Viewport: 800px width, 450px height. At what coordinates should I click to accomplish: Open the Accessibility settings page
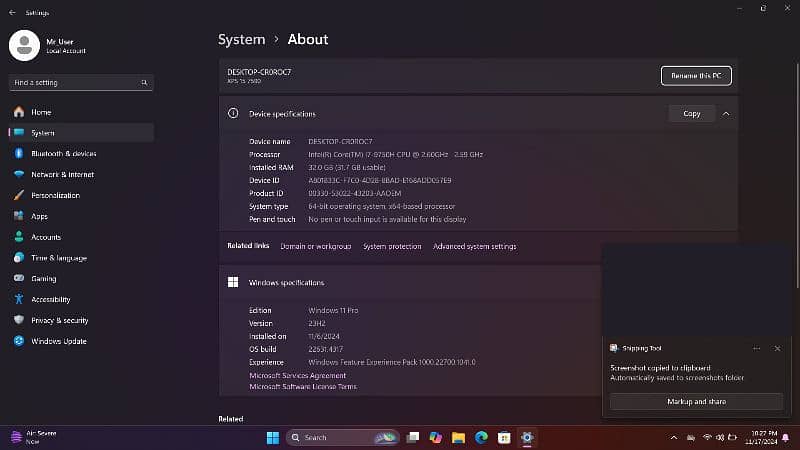50,299
